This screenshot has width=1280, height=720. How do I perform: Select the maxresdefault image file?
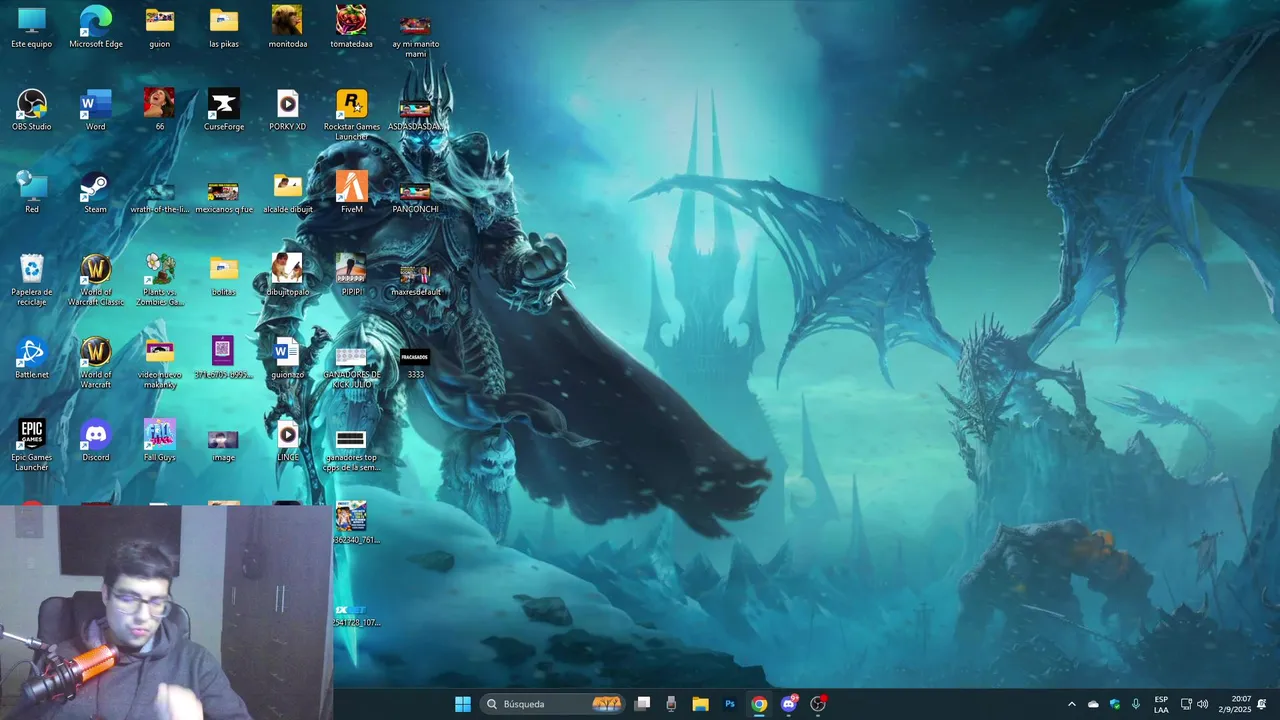point(416,279)
